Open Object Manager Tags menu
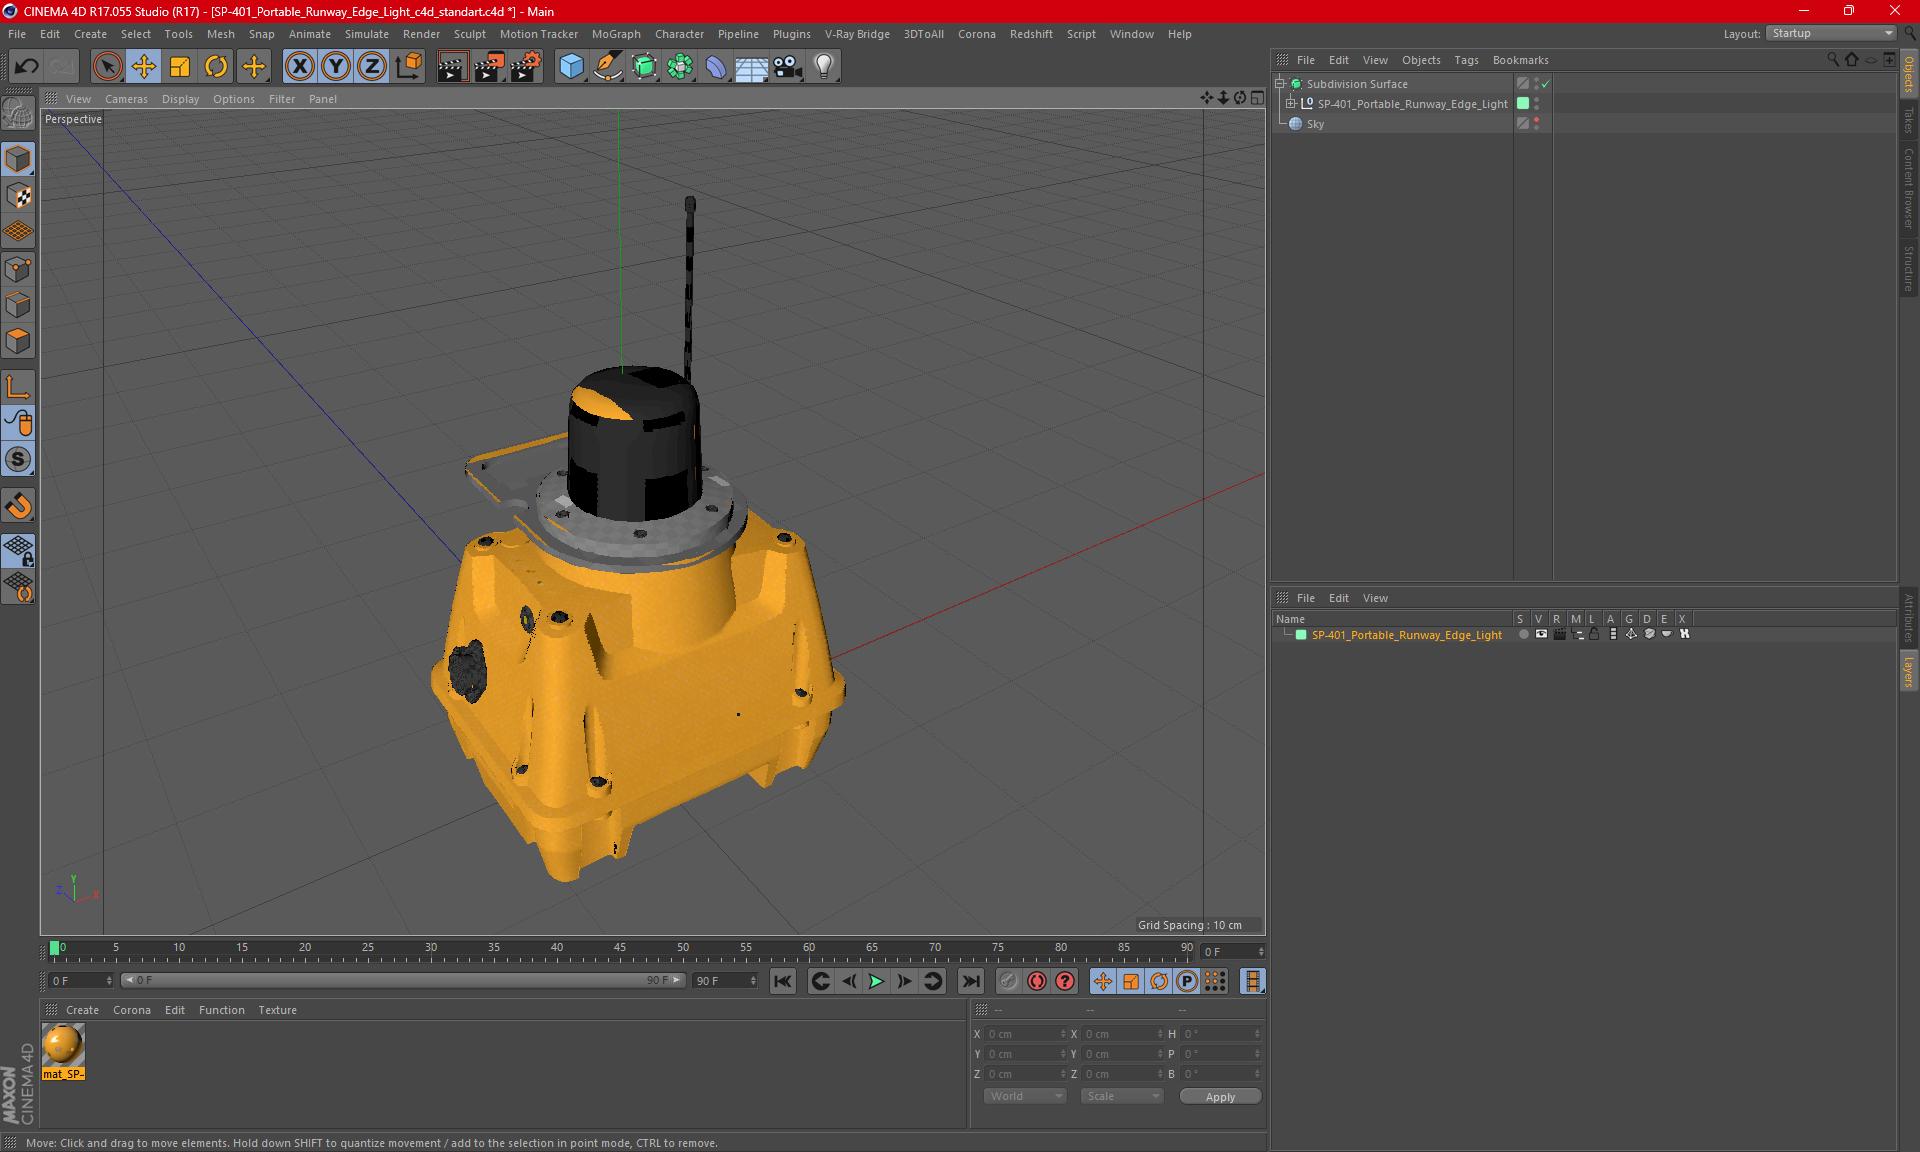 (x=1466, y=60)
